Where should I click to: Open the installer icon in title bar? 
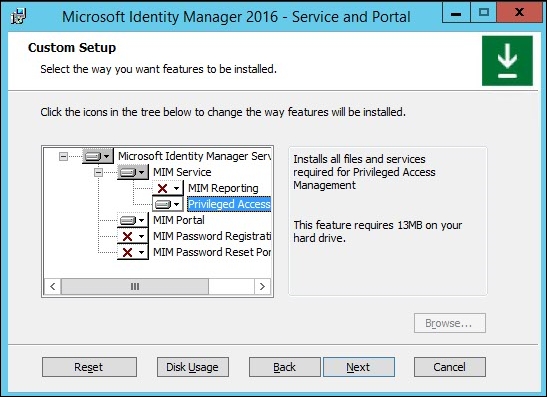(x=18, y=16)
